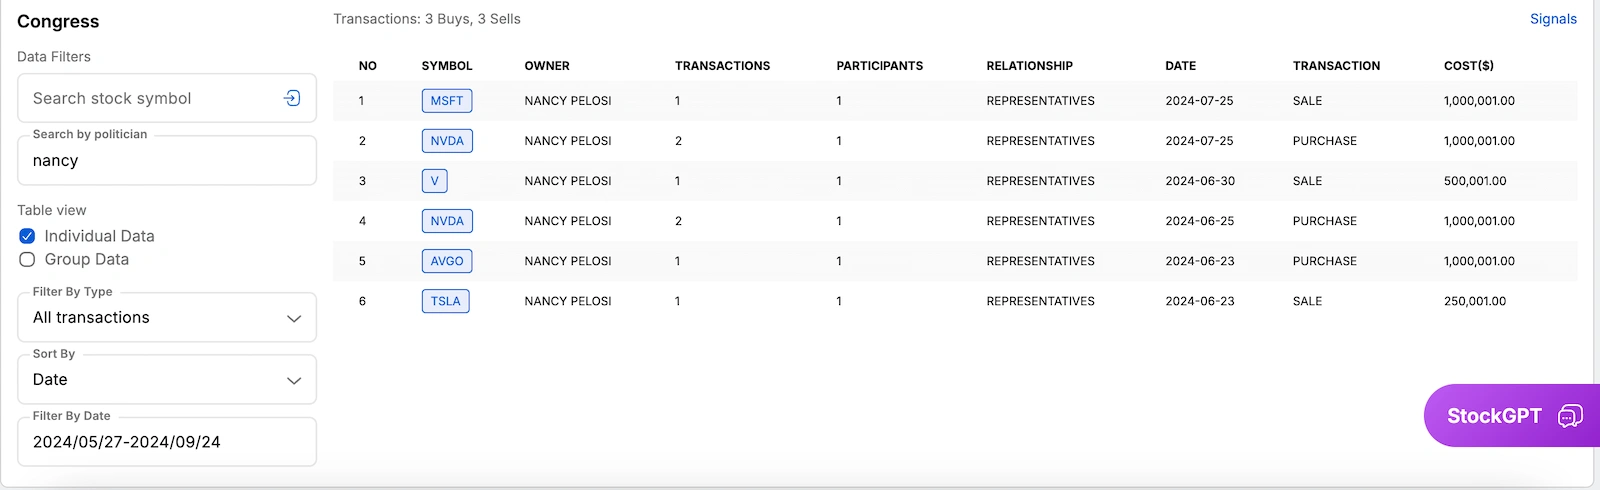Click the TSLA symbol badge
The image size is (1600, 490).
click(445, 301)
